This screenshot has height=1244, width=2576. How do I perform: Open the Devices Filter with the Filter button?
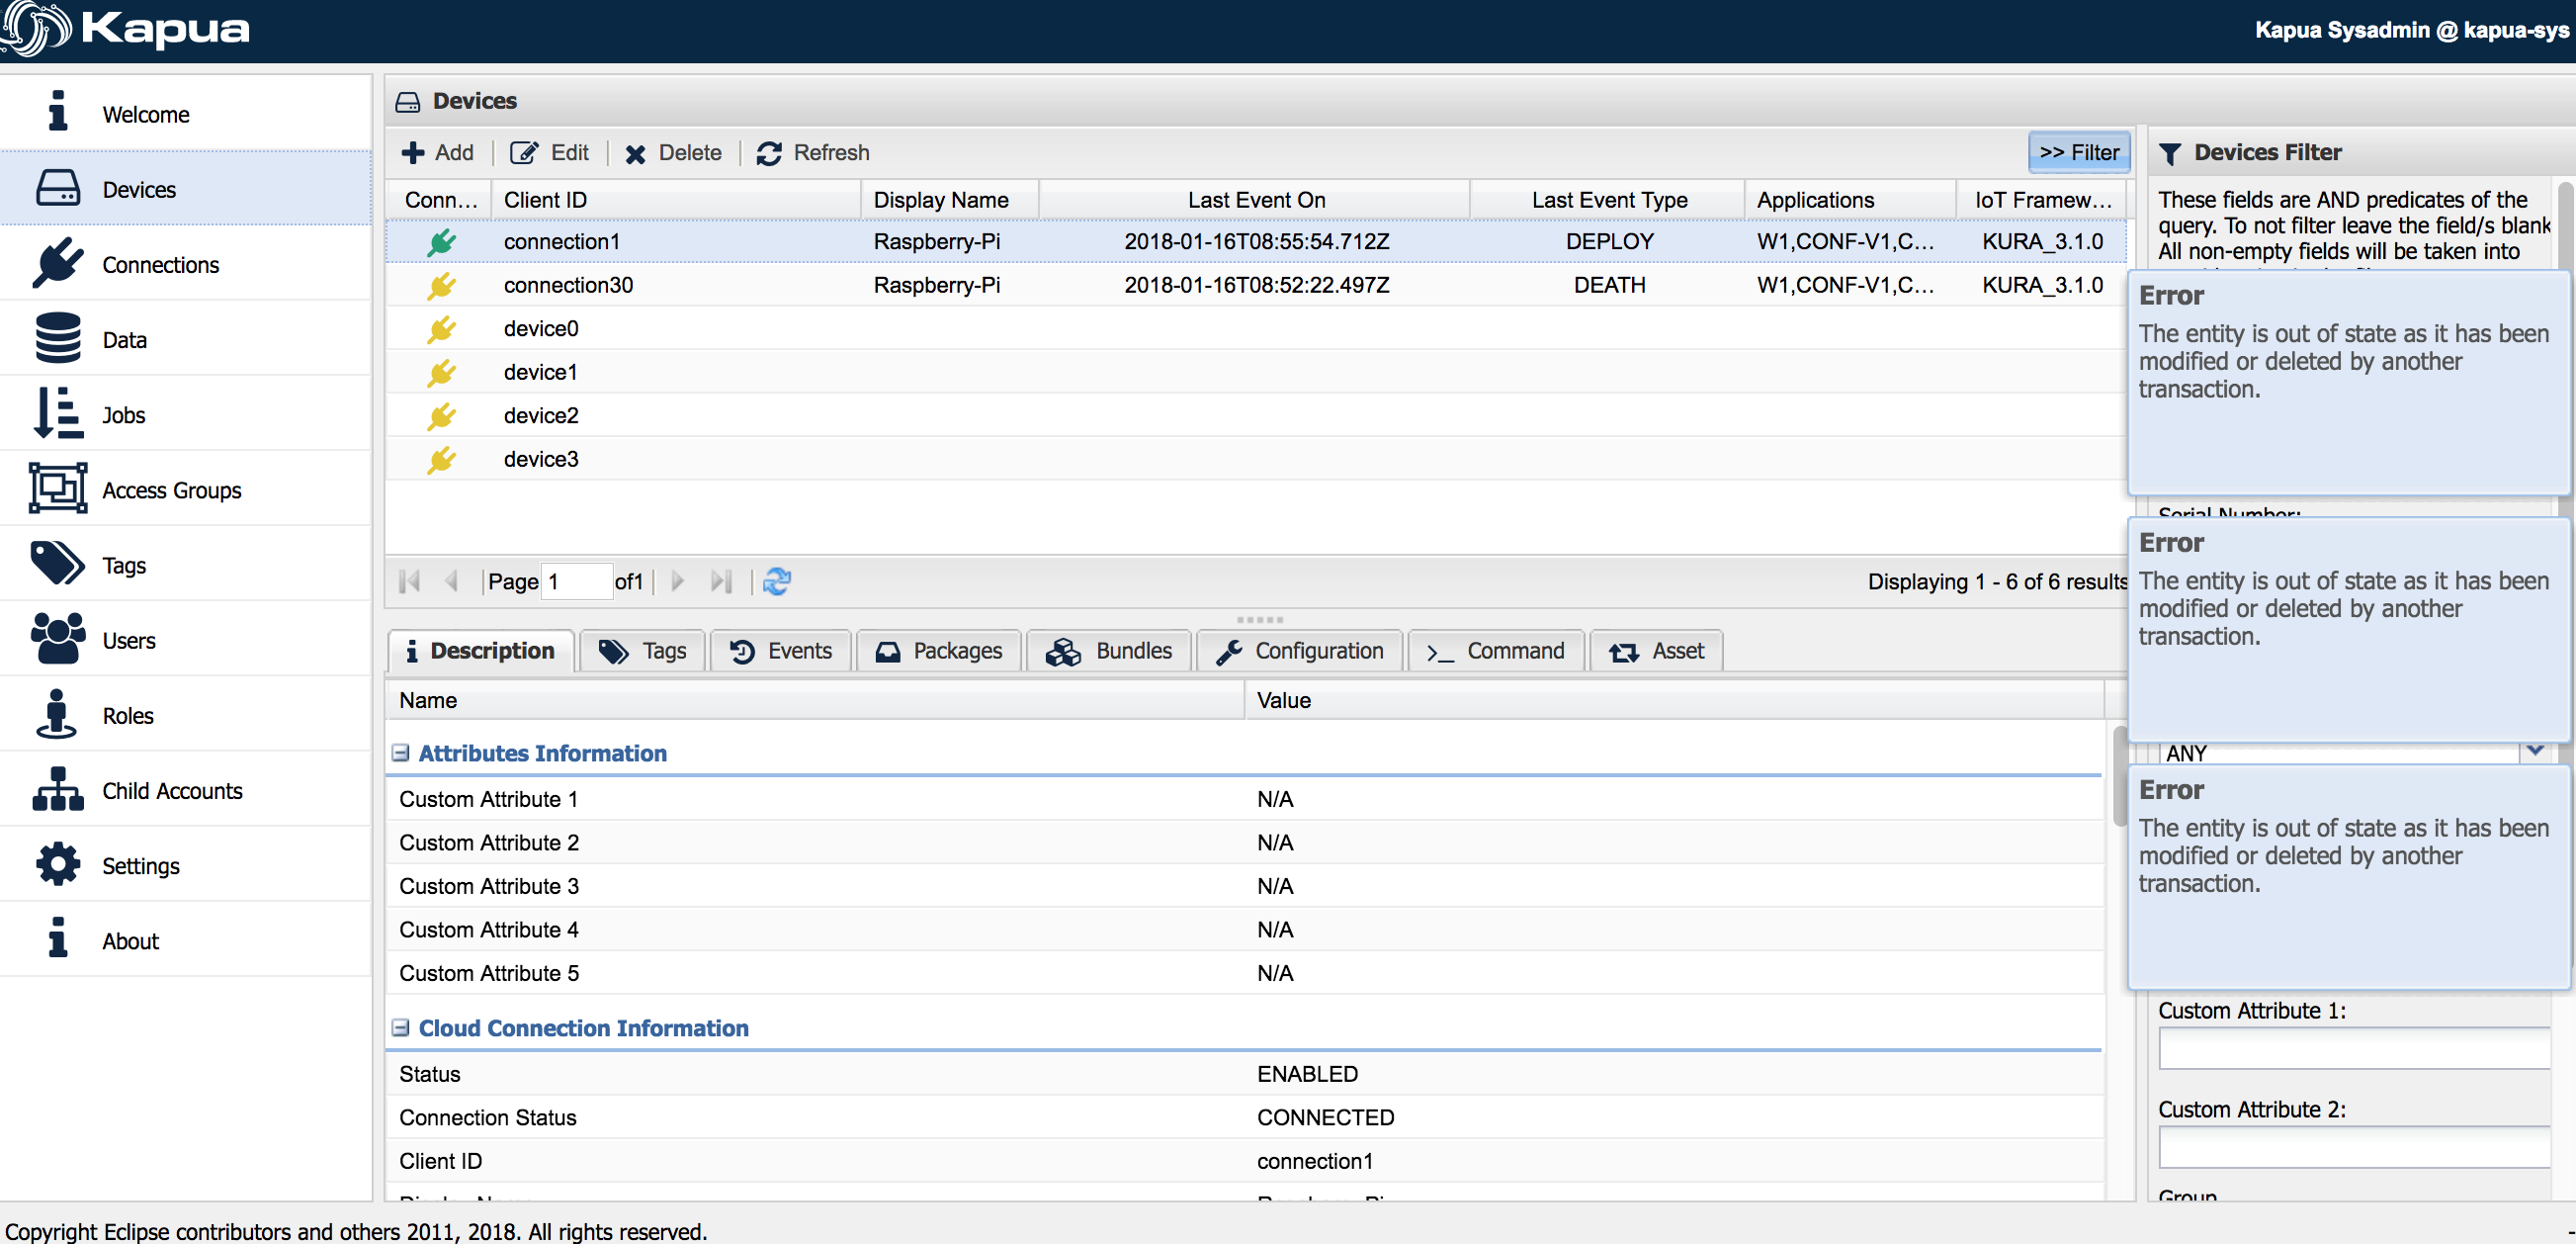click(2079, 152)
